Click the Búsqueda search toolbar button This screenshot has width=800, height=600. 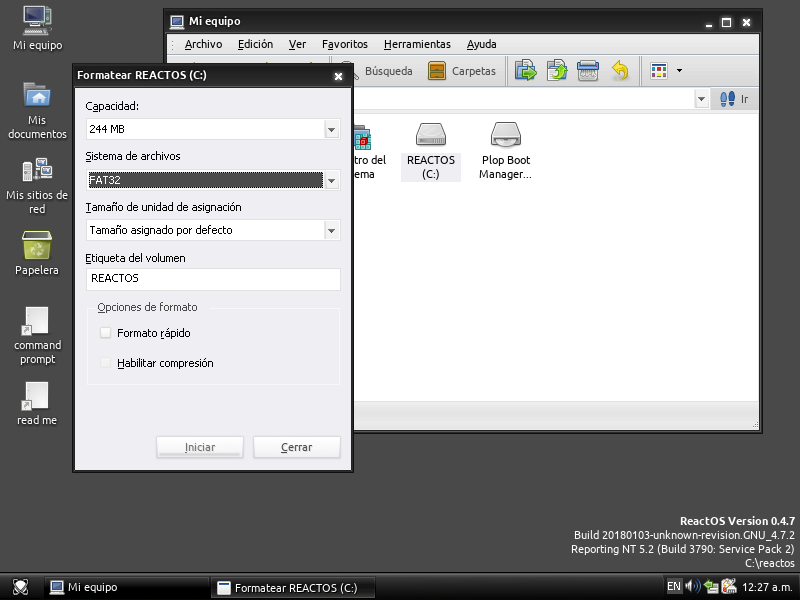coord(383,71)
